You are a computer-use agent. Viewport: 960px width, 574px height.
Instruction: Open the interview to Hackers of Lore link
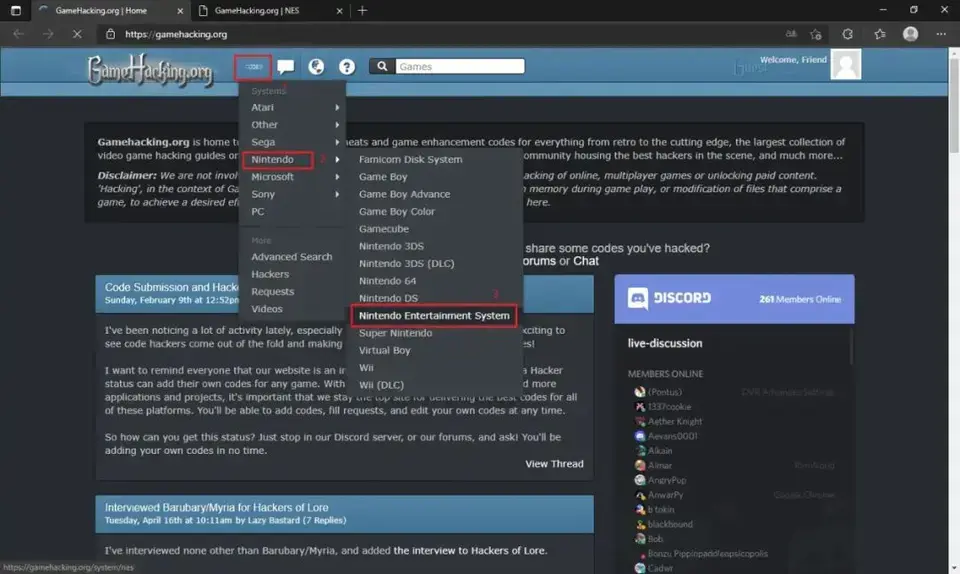pos(470,550)
